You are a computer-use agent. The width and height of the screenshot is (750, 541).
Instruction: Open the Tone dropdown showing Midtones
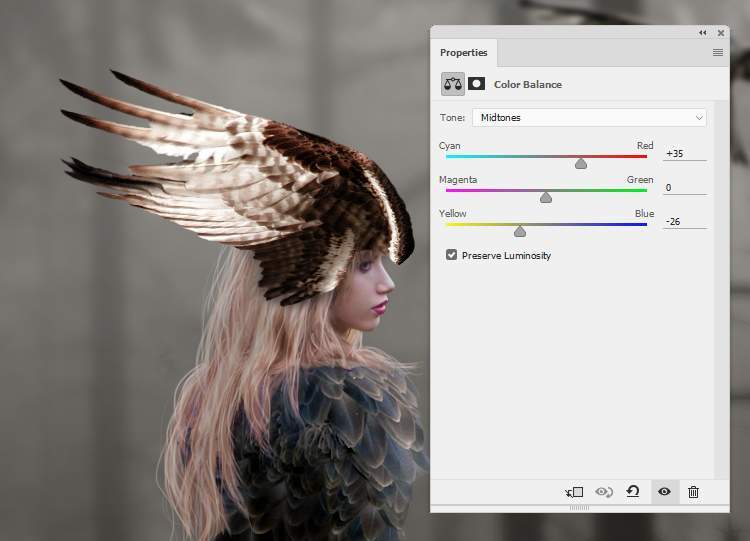[589, 118]
